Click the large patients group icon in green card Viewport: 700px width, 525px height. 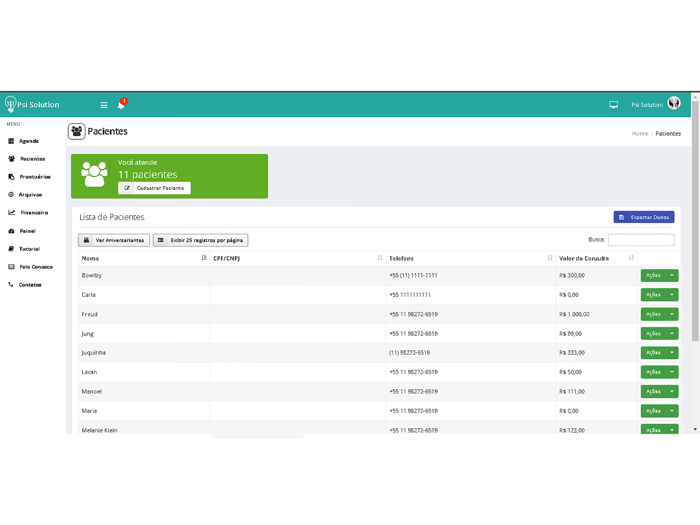[x=94, y=174]
